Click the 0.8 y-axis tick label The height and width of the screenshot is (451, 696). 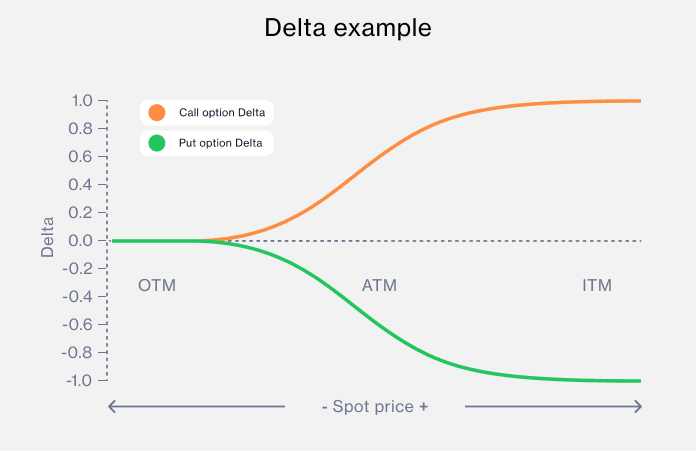(82, 129)
